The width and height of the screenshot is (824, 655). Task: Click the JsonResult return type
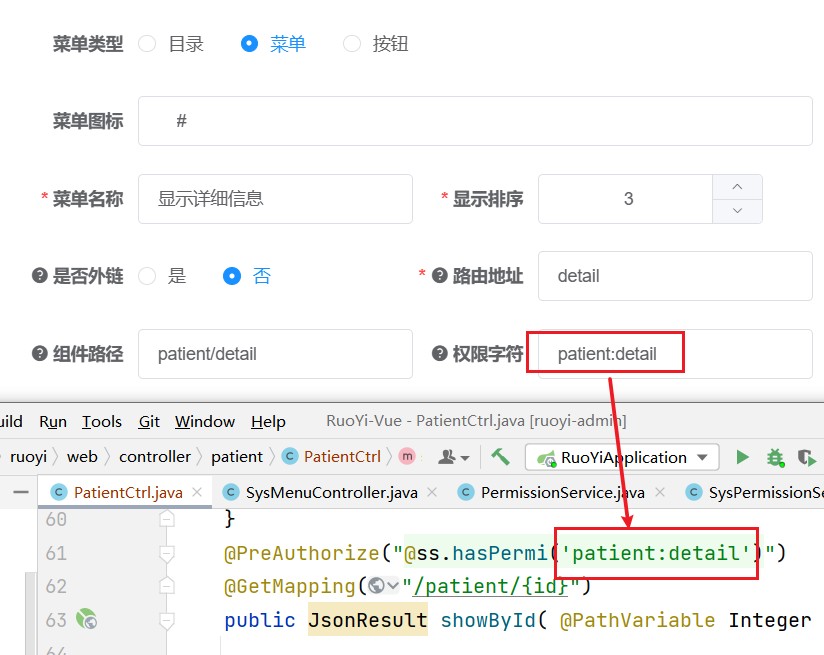(367, 620)
